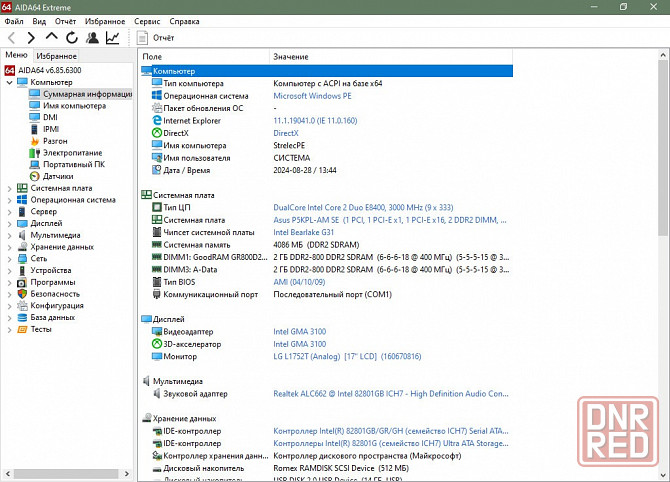Click the Разгон flame icon
The width and height of the screenshot is (670, 482).
pos(35,141)
